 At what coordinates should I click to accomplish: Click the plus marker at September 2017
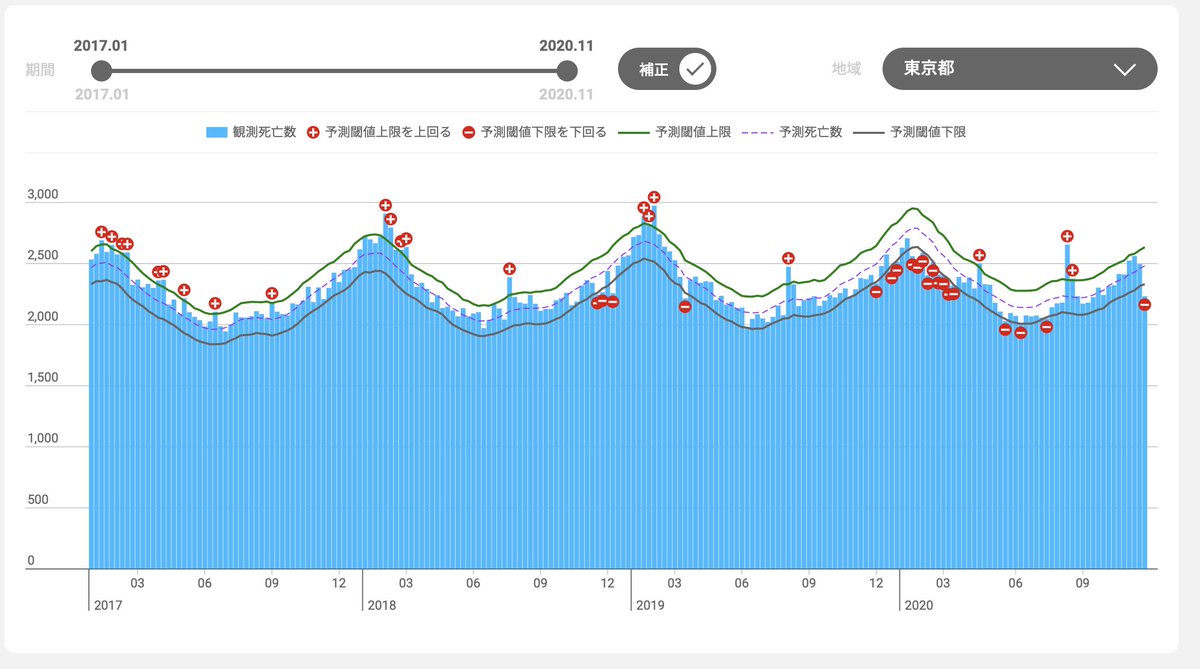(272, 293)
